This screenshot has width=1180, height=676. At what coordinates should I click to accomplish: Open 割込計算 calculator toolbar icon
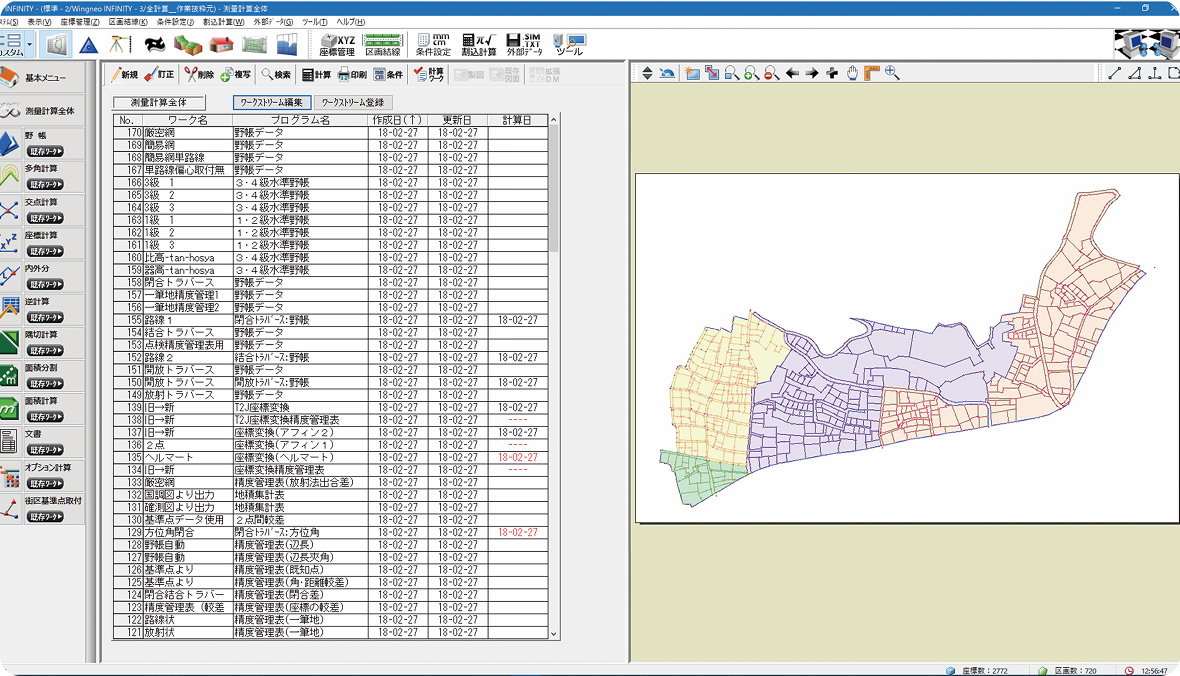click(479, 45)
